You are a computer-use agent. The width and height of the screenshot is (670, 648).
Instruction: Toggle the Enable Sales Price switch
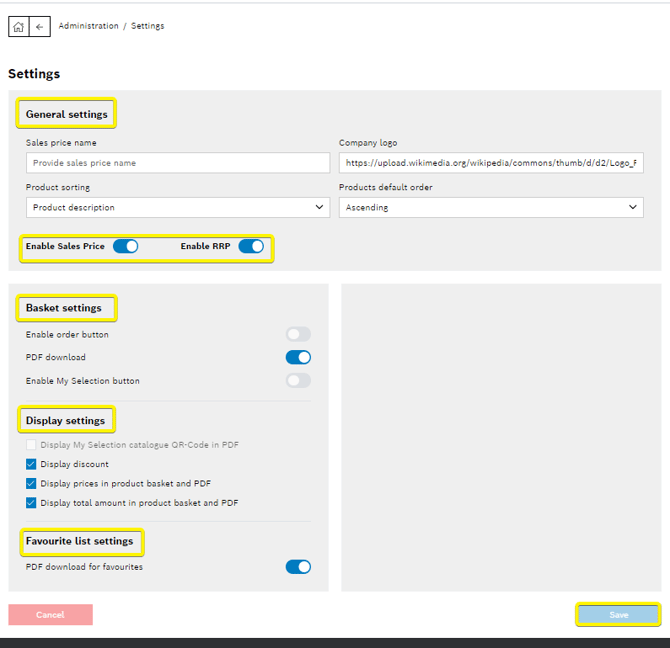point(125,246)
